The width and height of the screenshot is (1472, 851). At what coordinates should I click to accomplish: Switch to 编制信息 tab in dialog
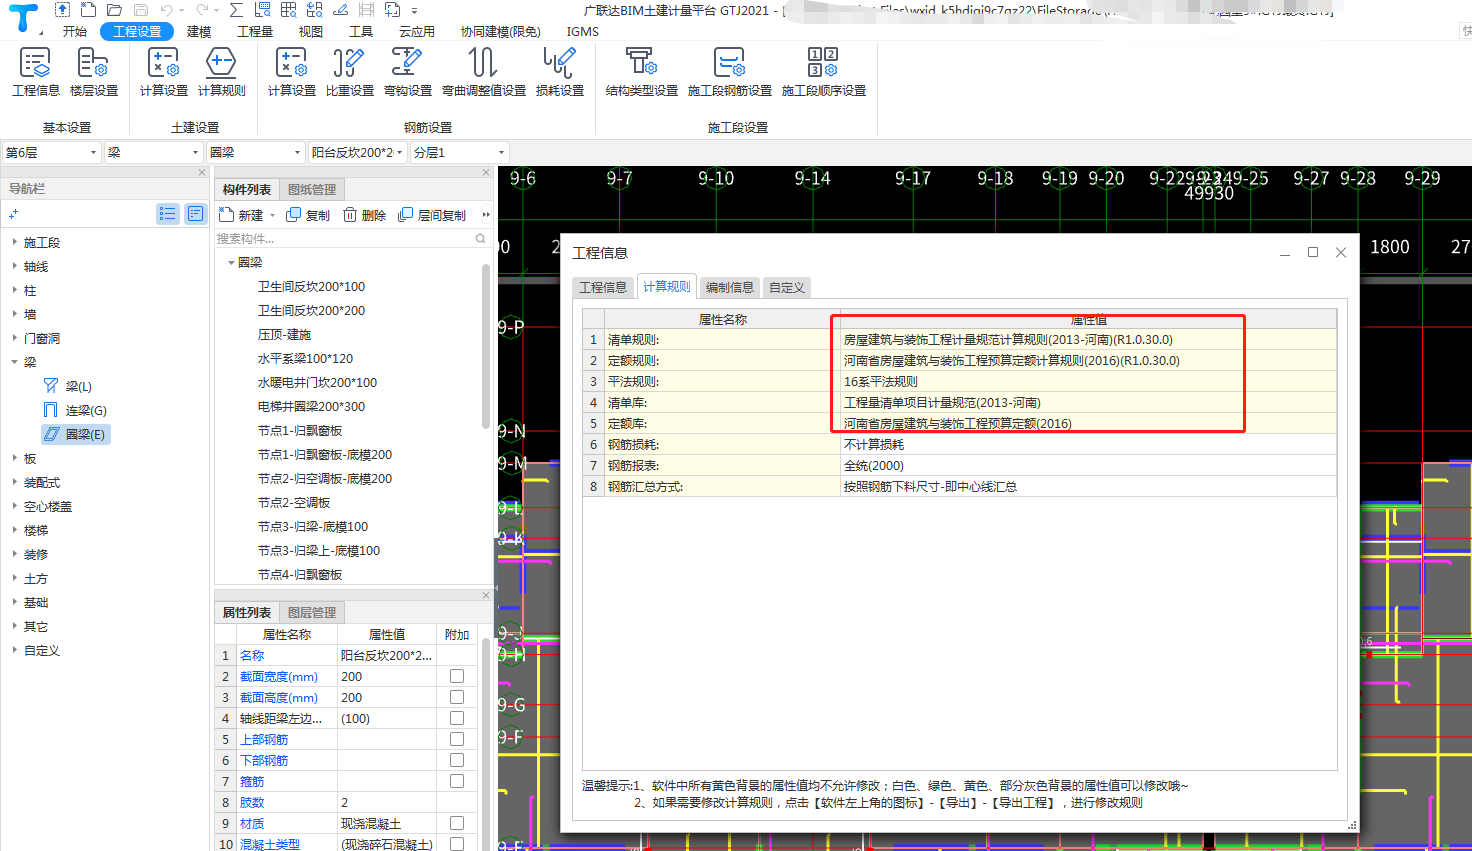(x=730, y=287)
